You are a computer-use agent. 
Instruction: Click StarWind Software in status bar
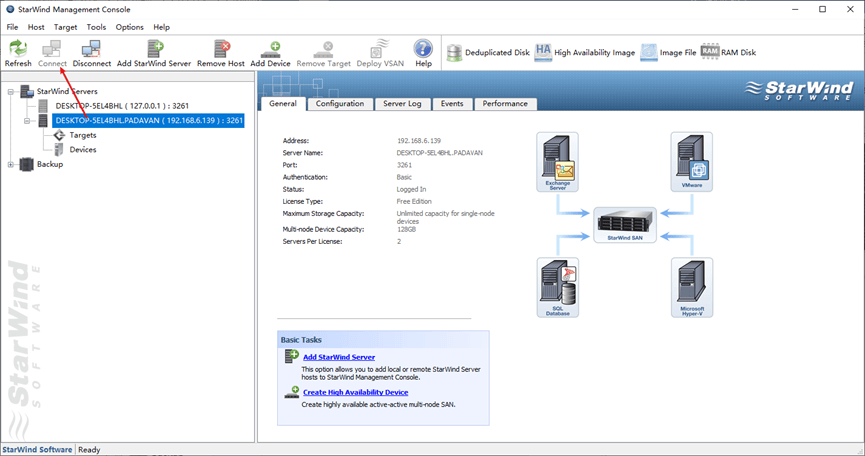[37, 449]
